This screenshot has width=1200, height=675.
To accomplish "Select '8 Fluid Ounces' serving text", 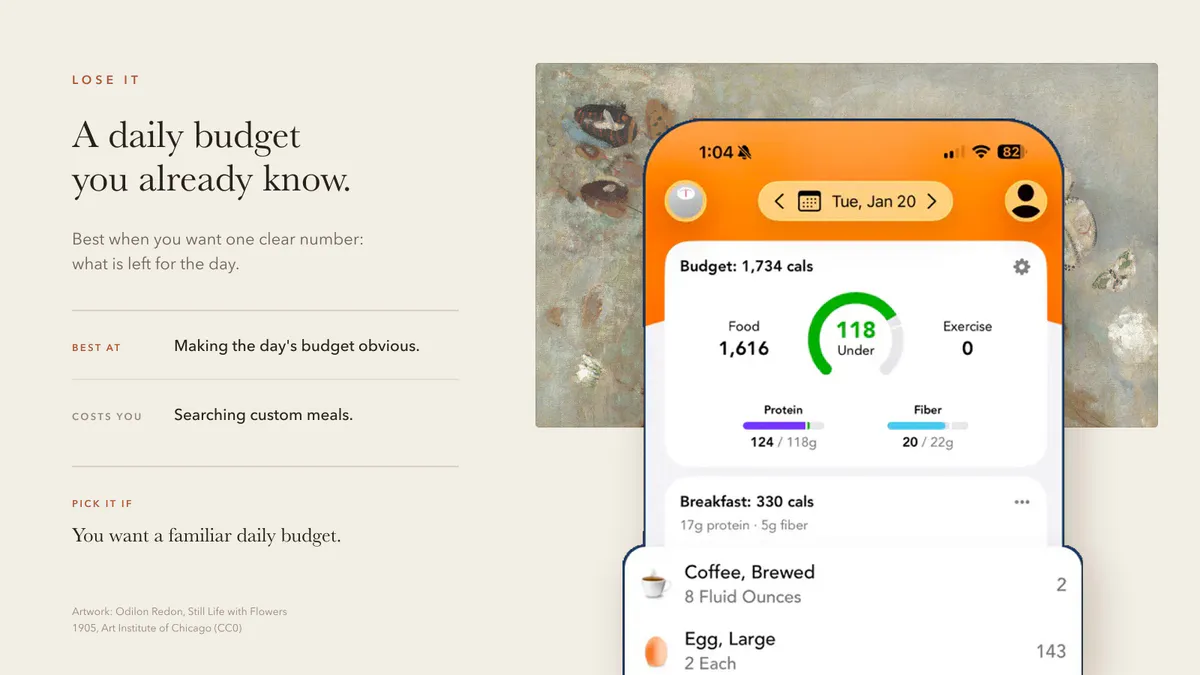I will (742, 597).
